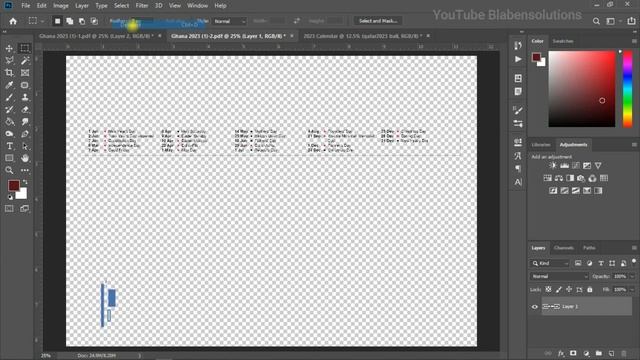Screen dimensions: 640x360
Task: Open the Layers panel options menu
Action: pyautogui.click(x=634, y=248)
